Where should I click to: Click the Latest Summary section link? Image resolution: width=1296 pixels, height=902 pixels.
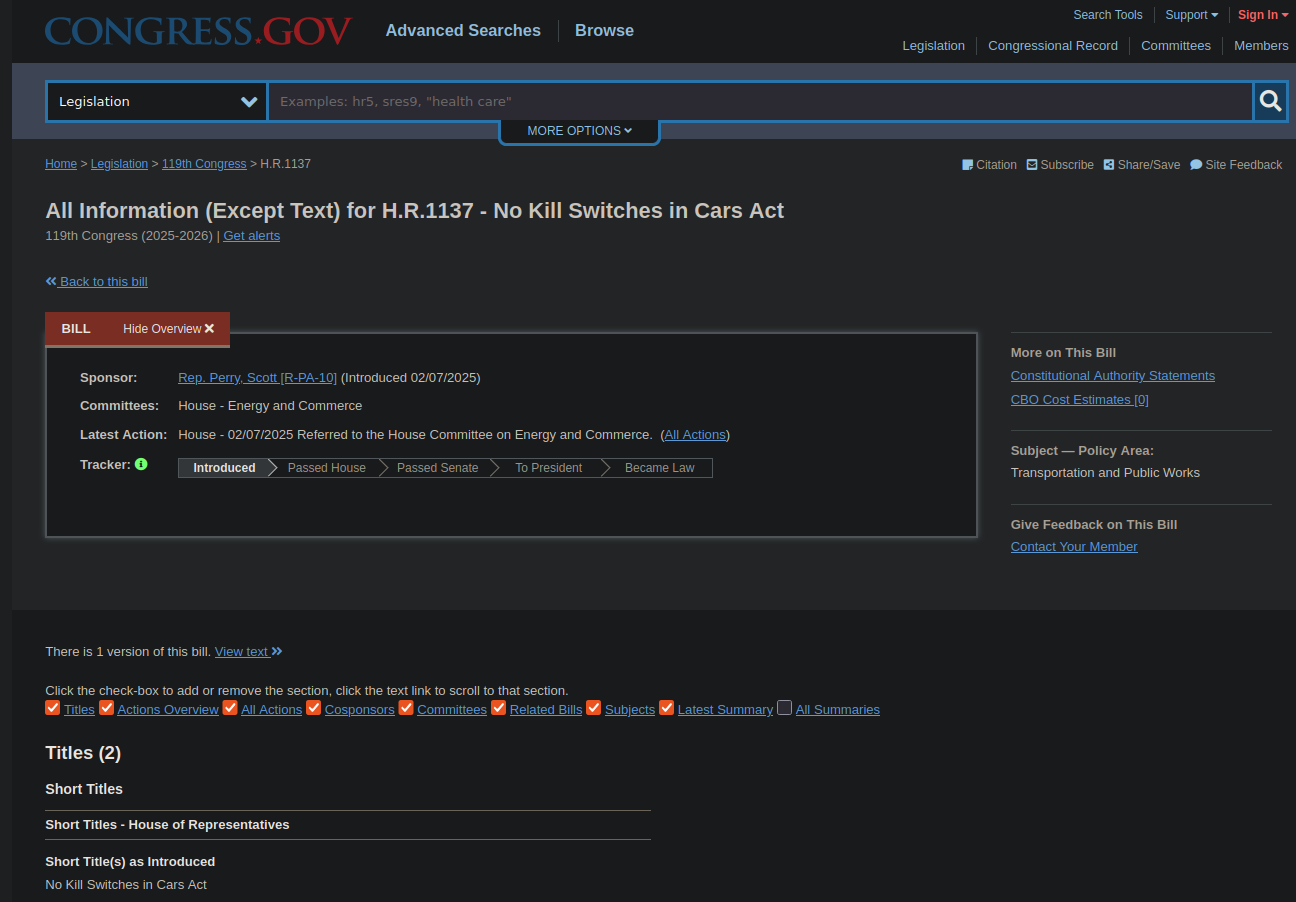[x=725, y=710]
